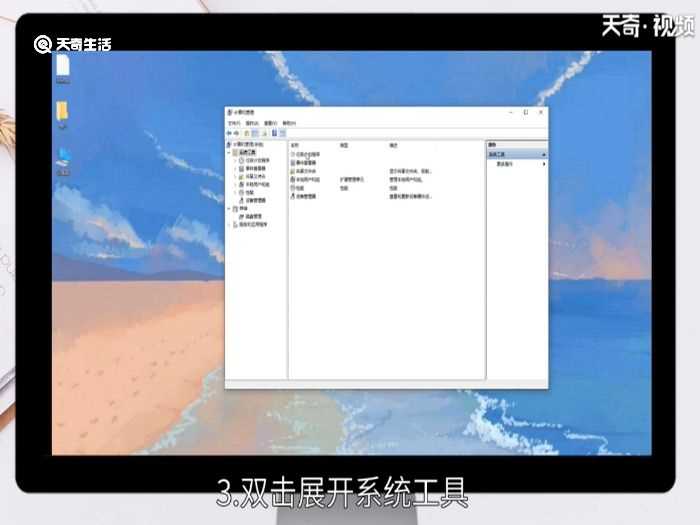This screenshot has width=700, height=525.
Task: Expand 本地用户和组 arrow in the tree
Action: (235, 184)
